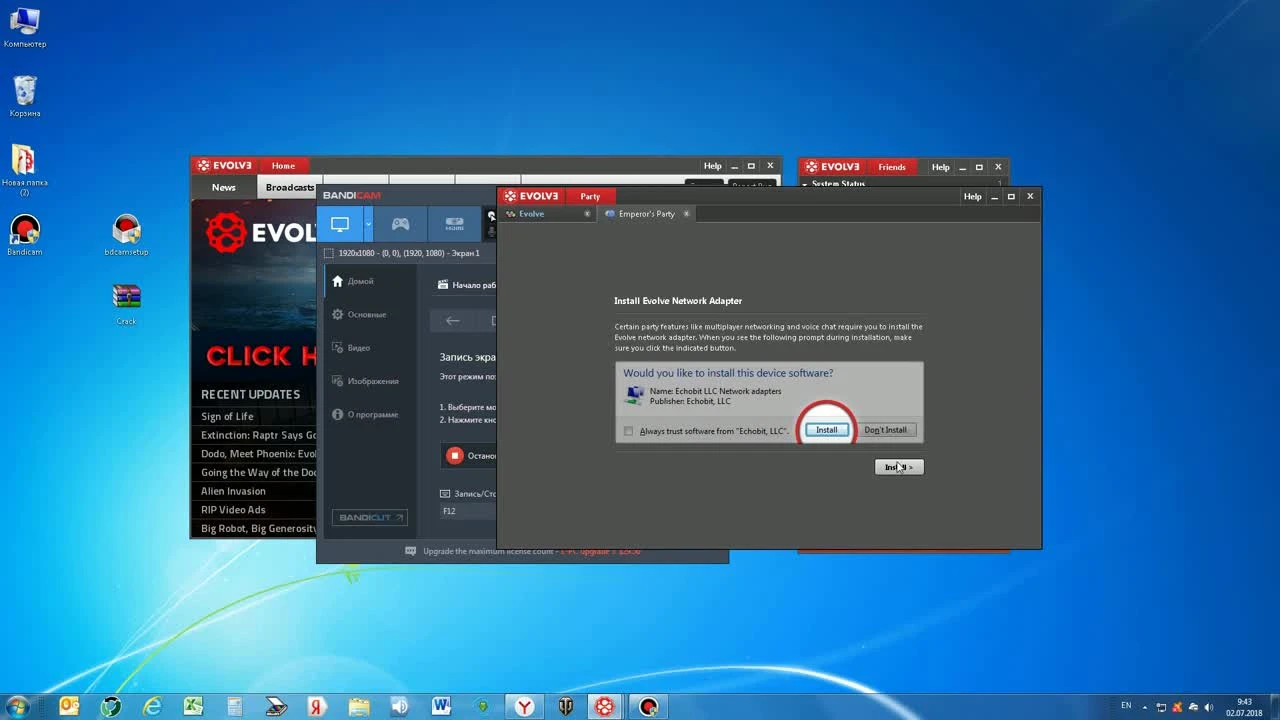
Task: Expand the screen recording mode dropdown arrow
Action: [368, 225]
